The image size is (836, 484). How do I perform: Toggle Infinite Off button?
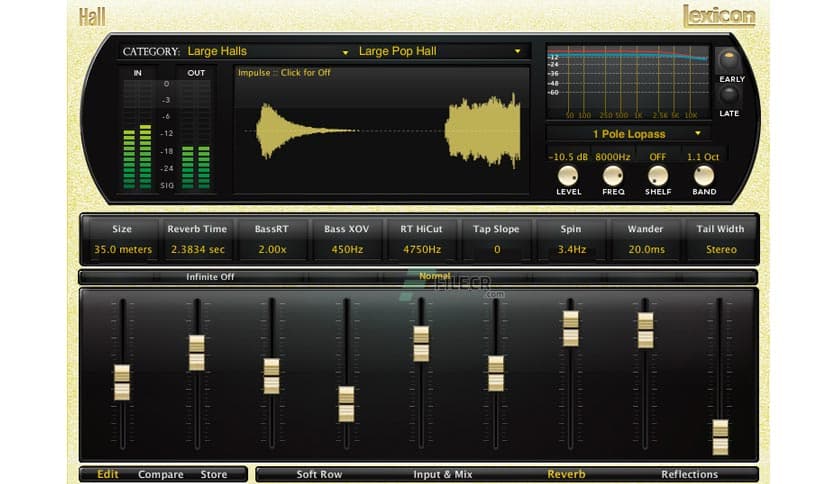point(210,277)
